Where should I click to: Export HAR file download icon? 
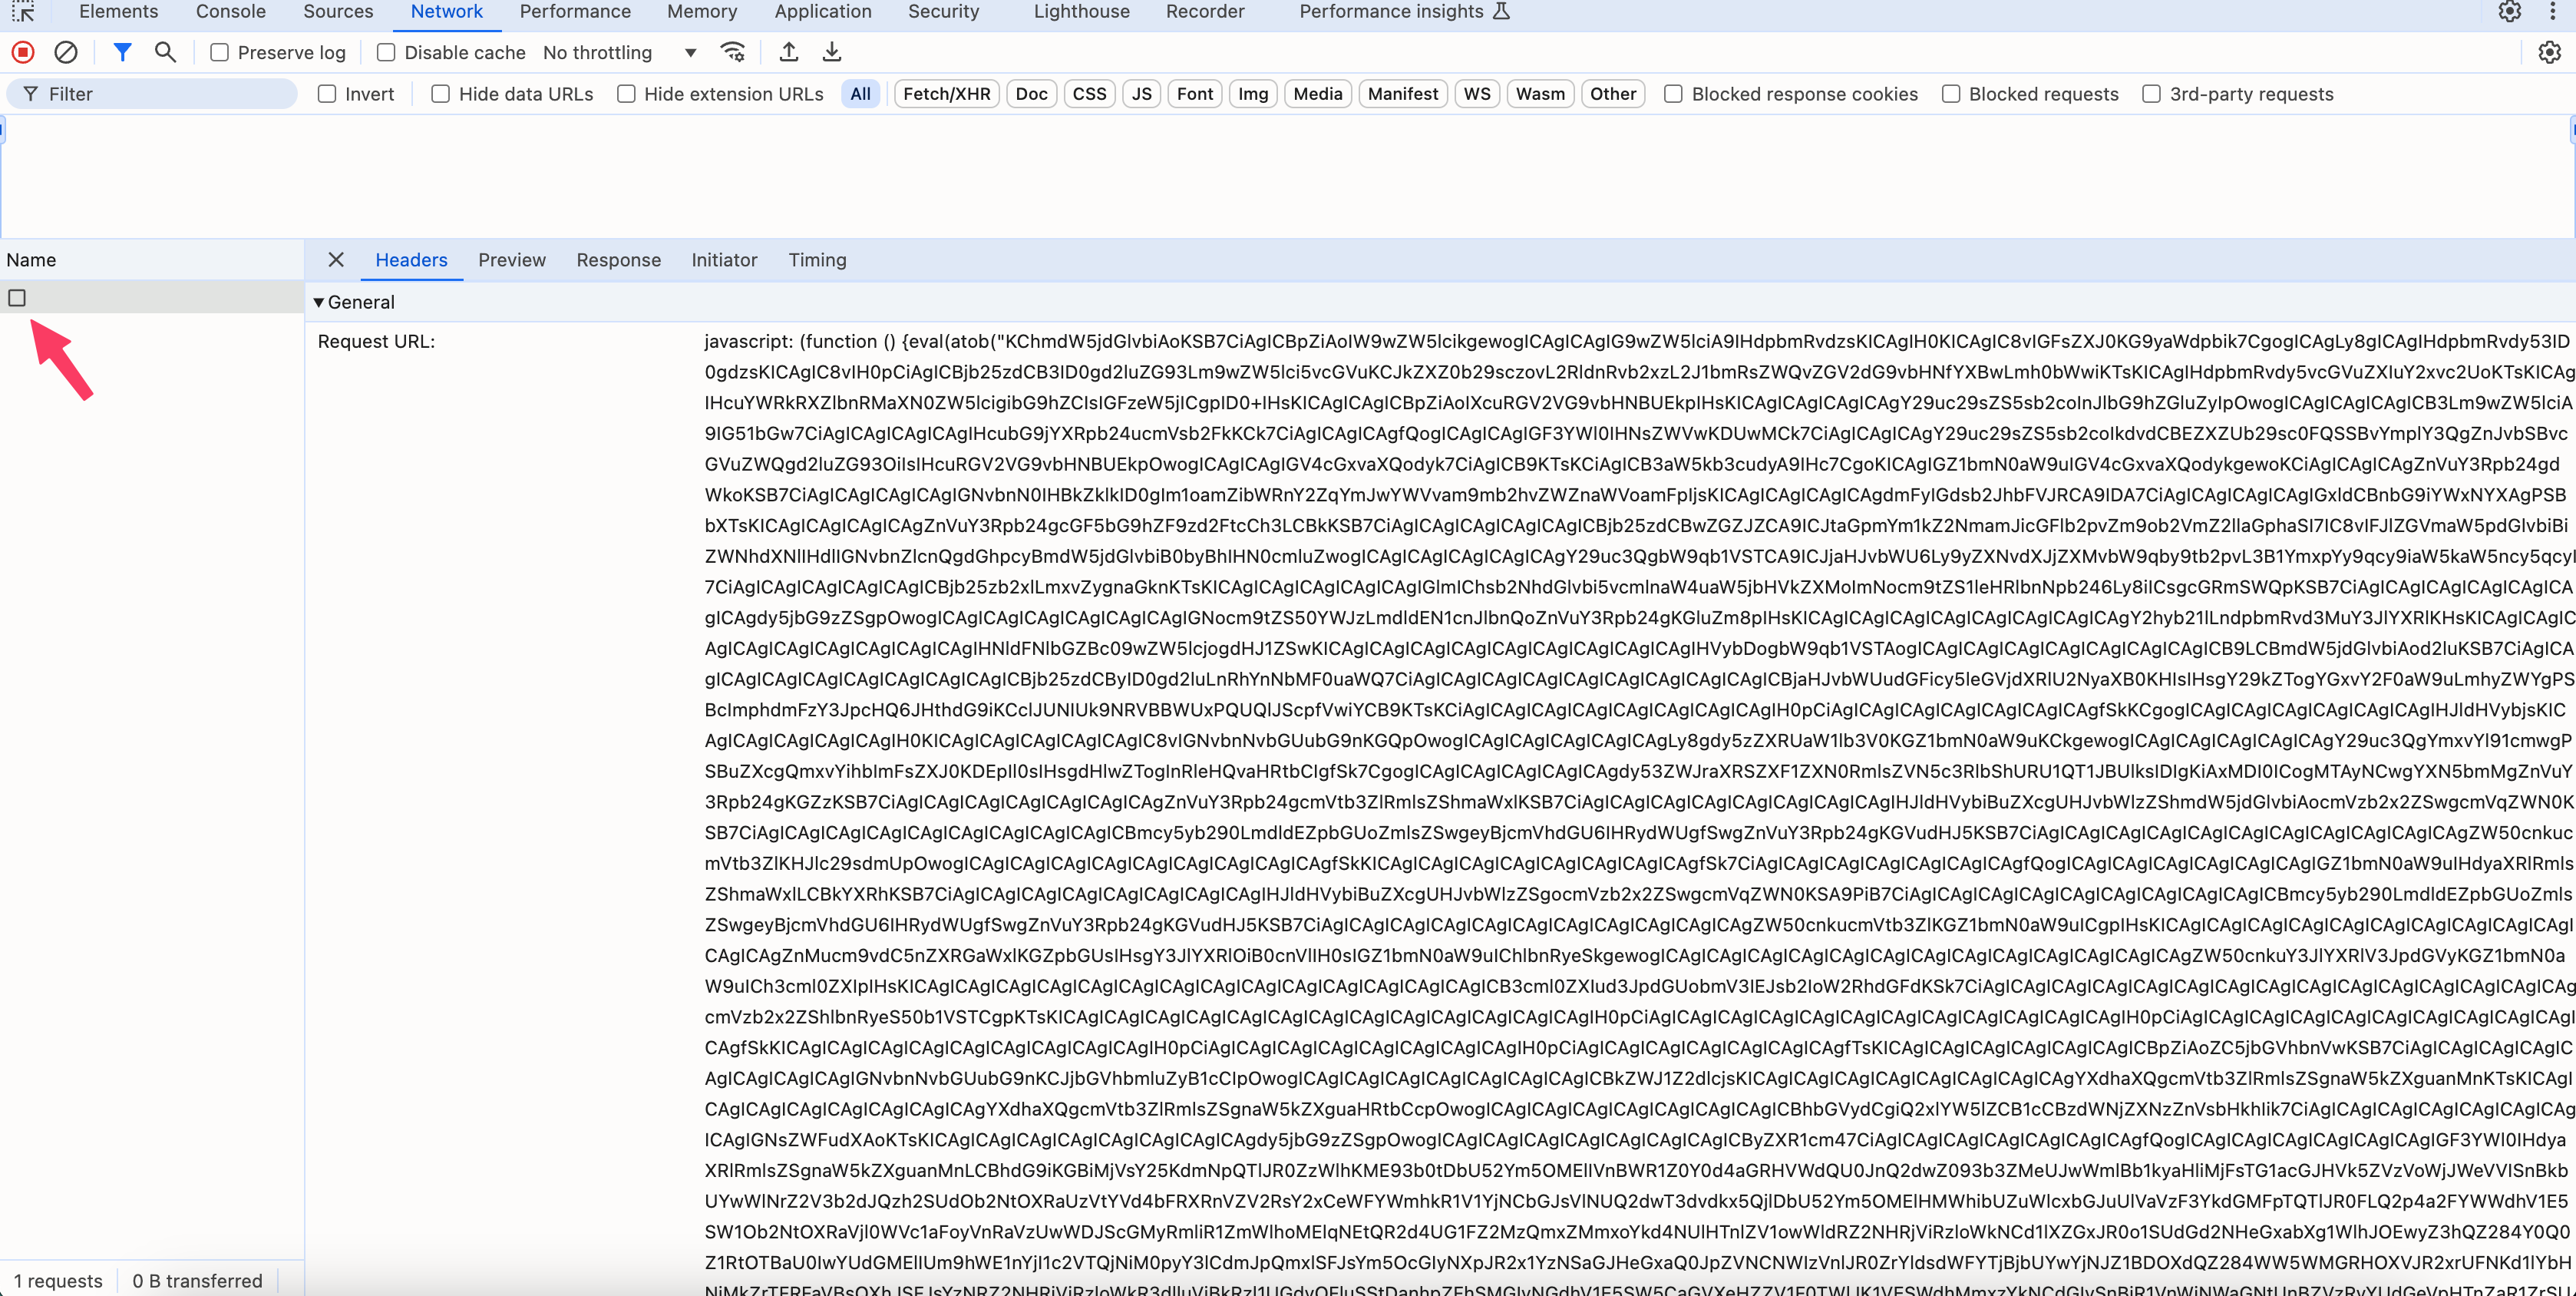pos(831,52)
